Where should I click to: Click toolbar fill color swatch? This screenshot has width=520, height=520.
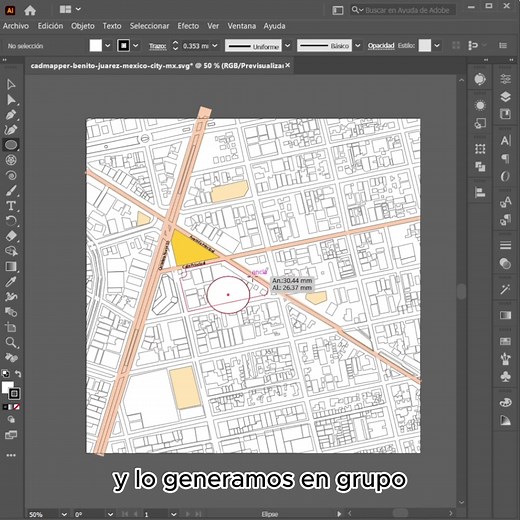(7, 388)
